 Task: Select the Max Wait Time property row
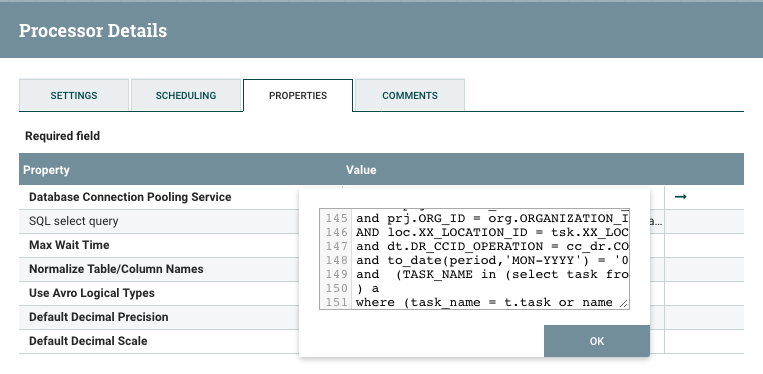click(69, 245)
